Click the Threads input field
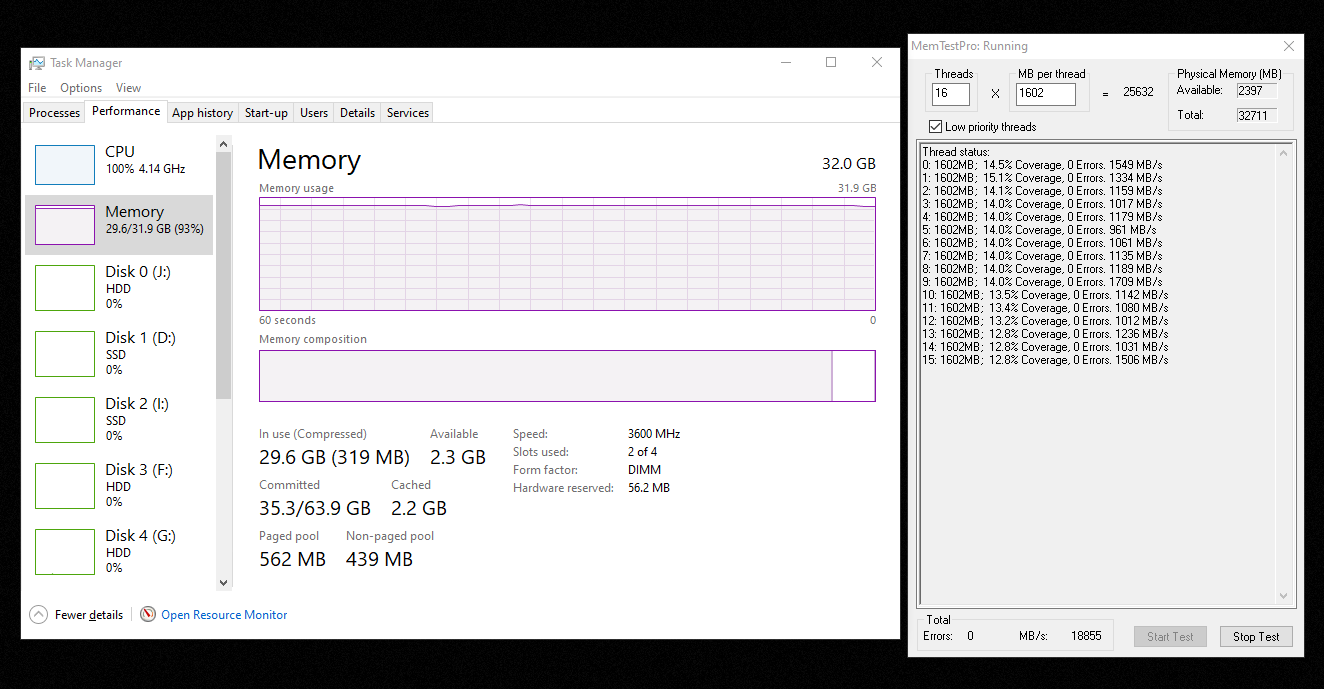 tap(950, 94)
